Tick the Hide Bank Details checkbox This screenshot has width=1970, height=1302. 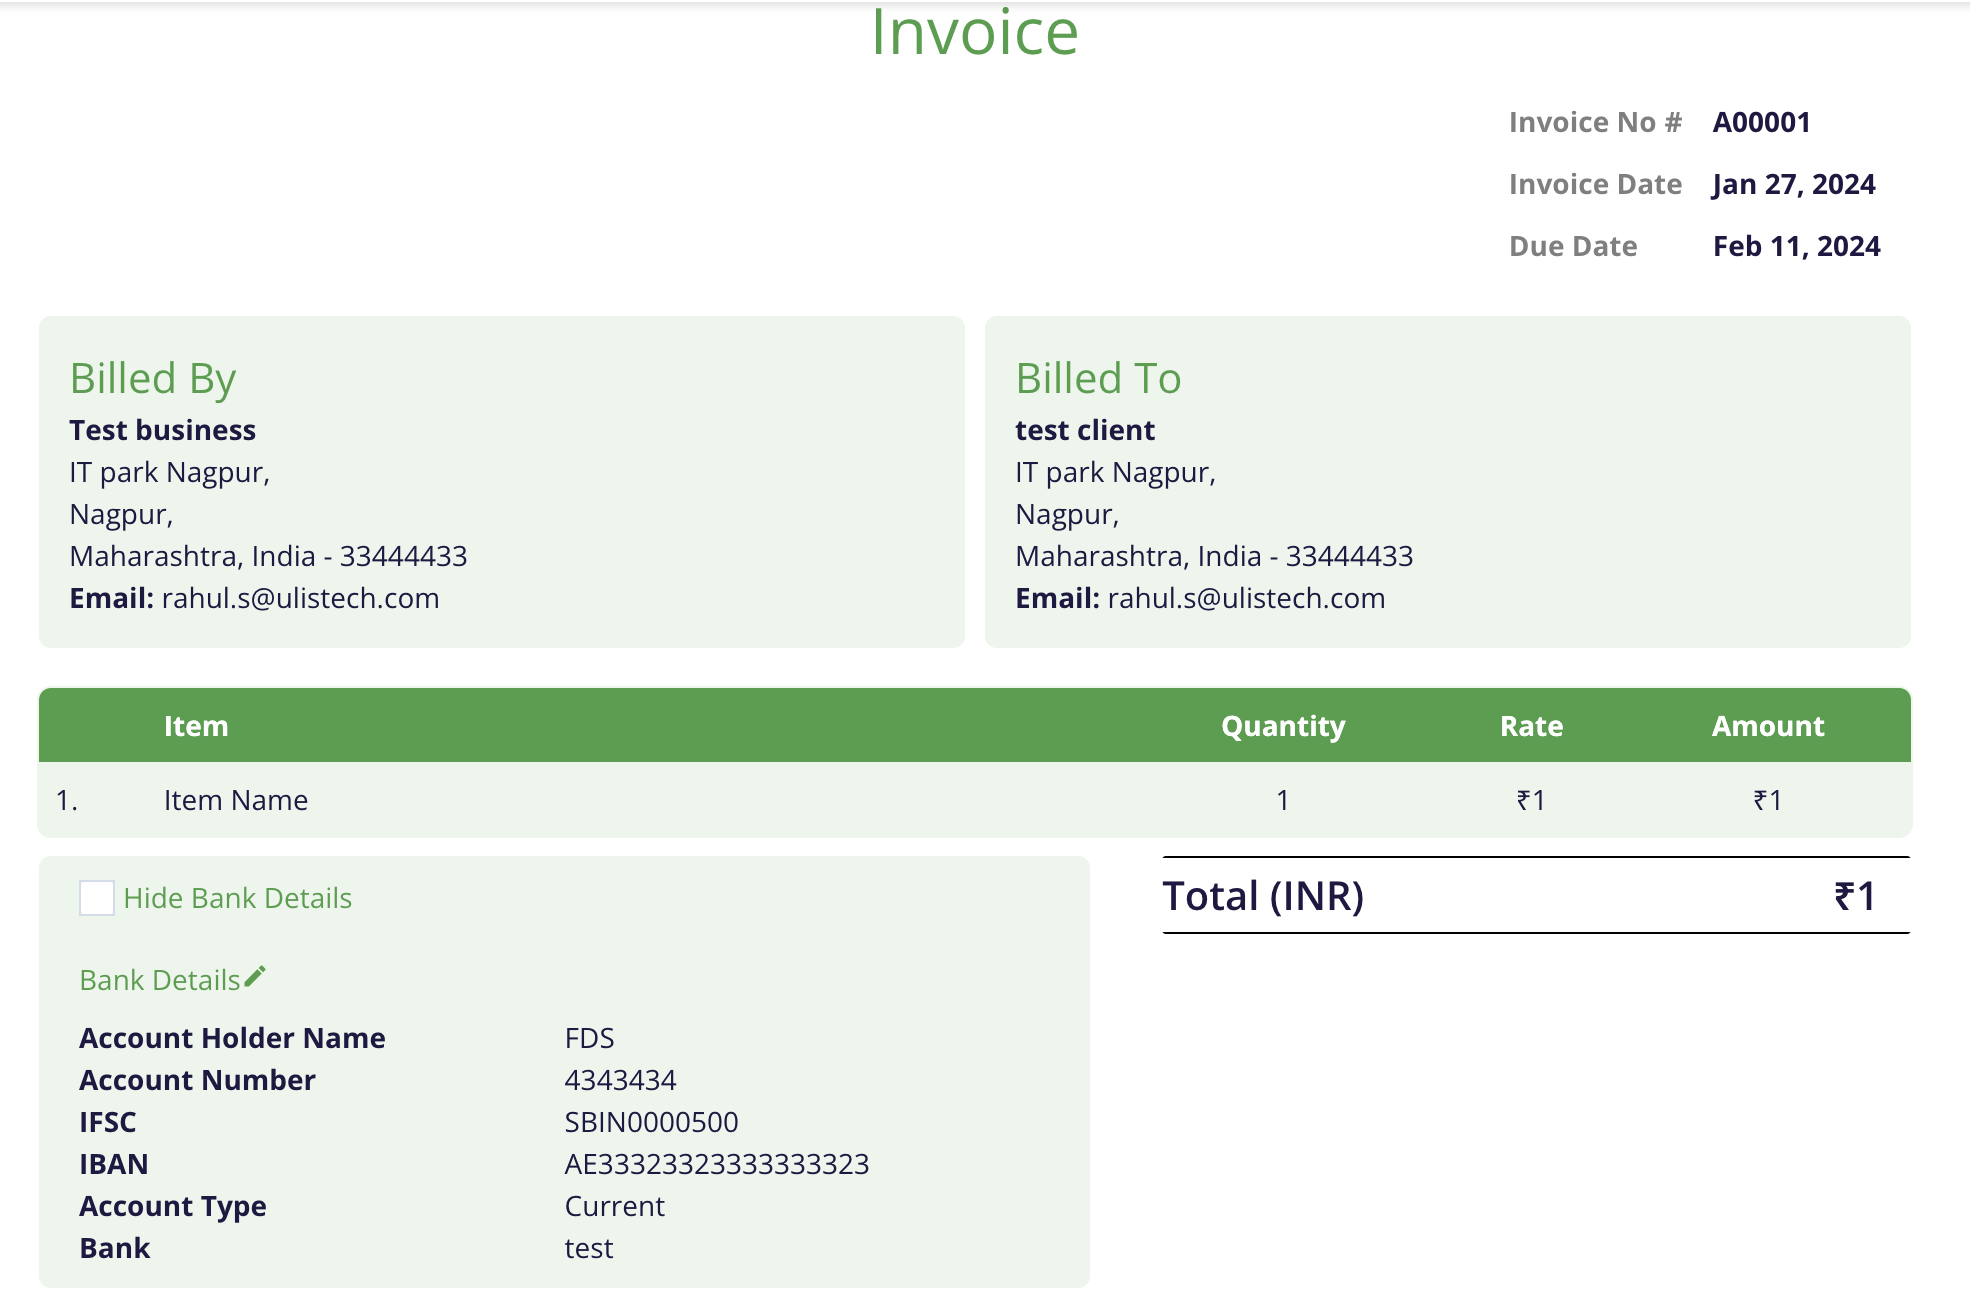click(97, 898)
